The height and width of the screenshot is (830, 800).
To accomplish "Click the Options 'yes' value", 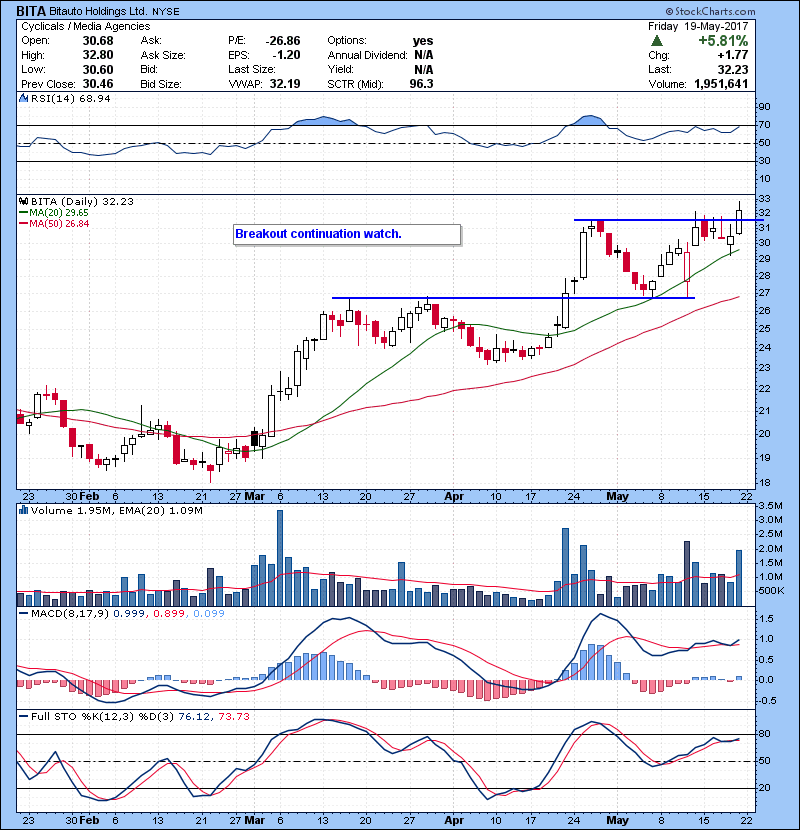I will (423, 41).
